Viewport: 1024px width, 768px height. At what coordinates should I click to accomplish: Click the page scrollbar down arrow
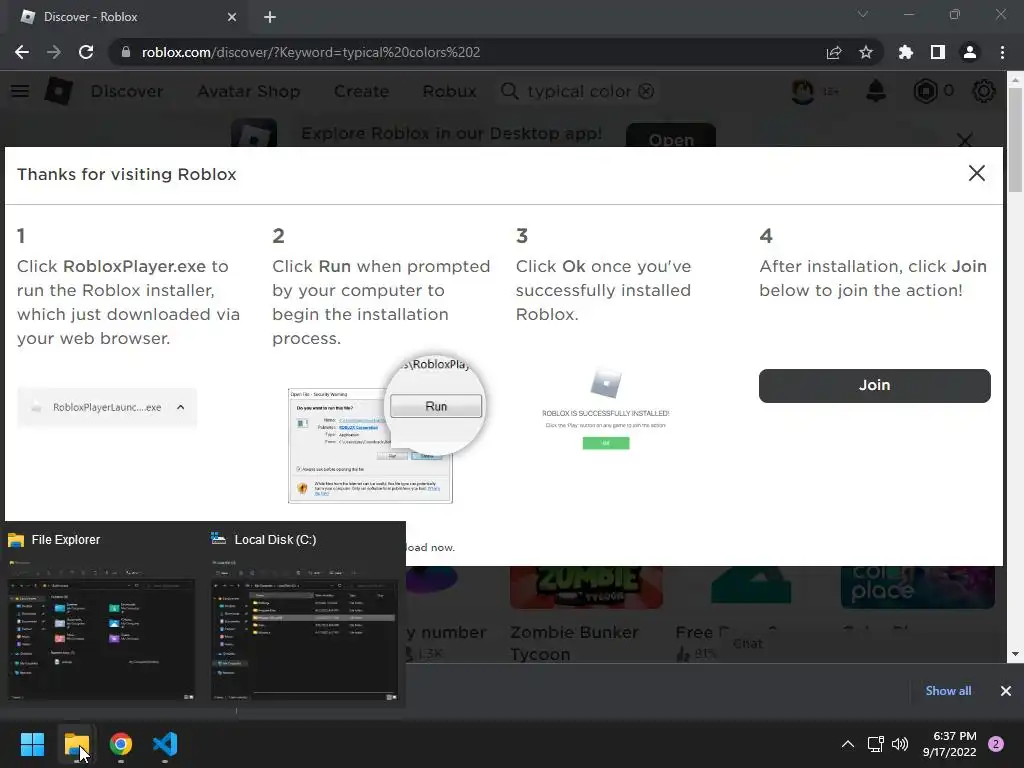pos(1014,654)
